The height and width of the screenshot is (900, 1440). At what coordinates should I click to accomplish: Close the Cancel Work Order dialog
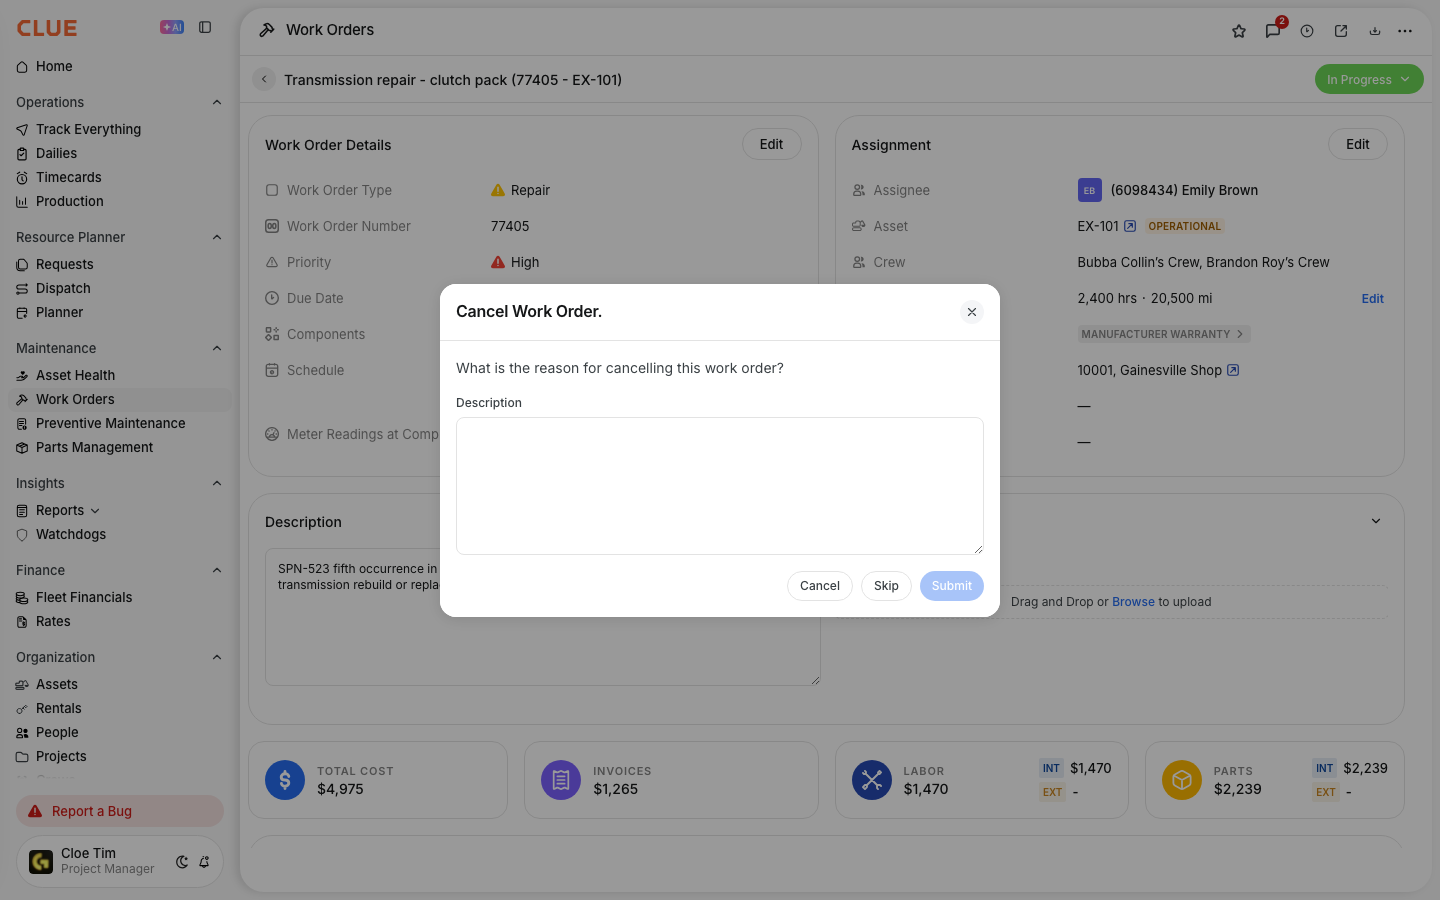(972, 312)
